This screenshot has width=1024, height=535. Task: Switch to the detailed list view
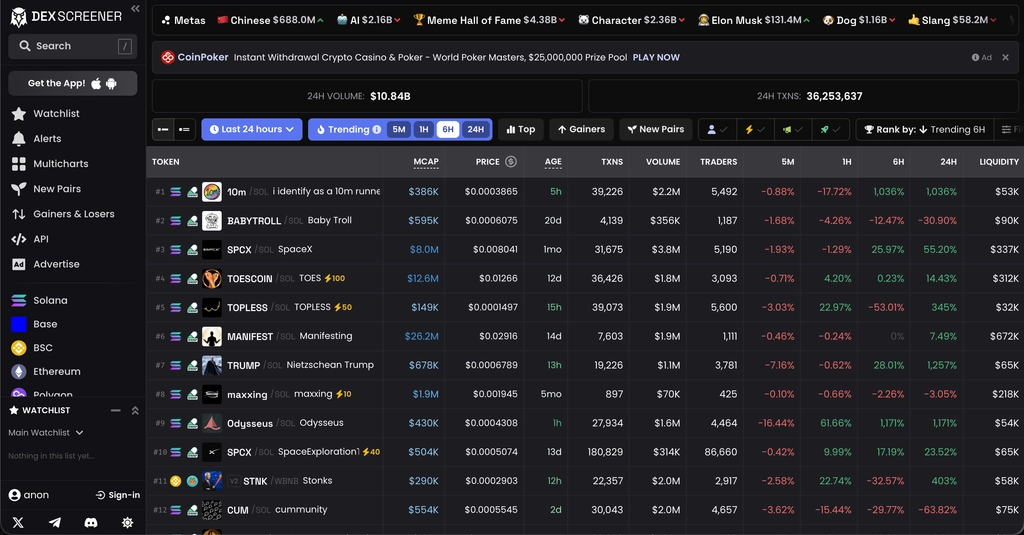pos(184,129)
